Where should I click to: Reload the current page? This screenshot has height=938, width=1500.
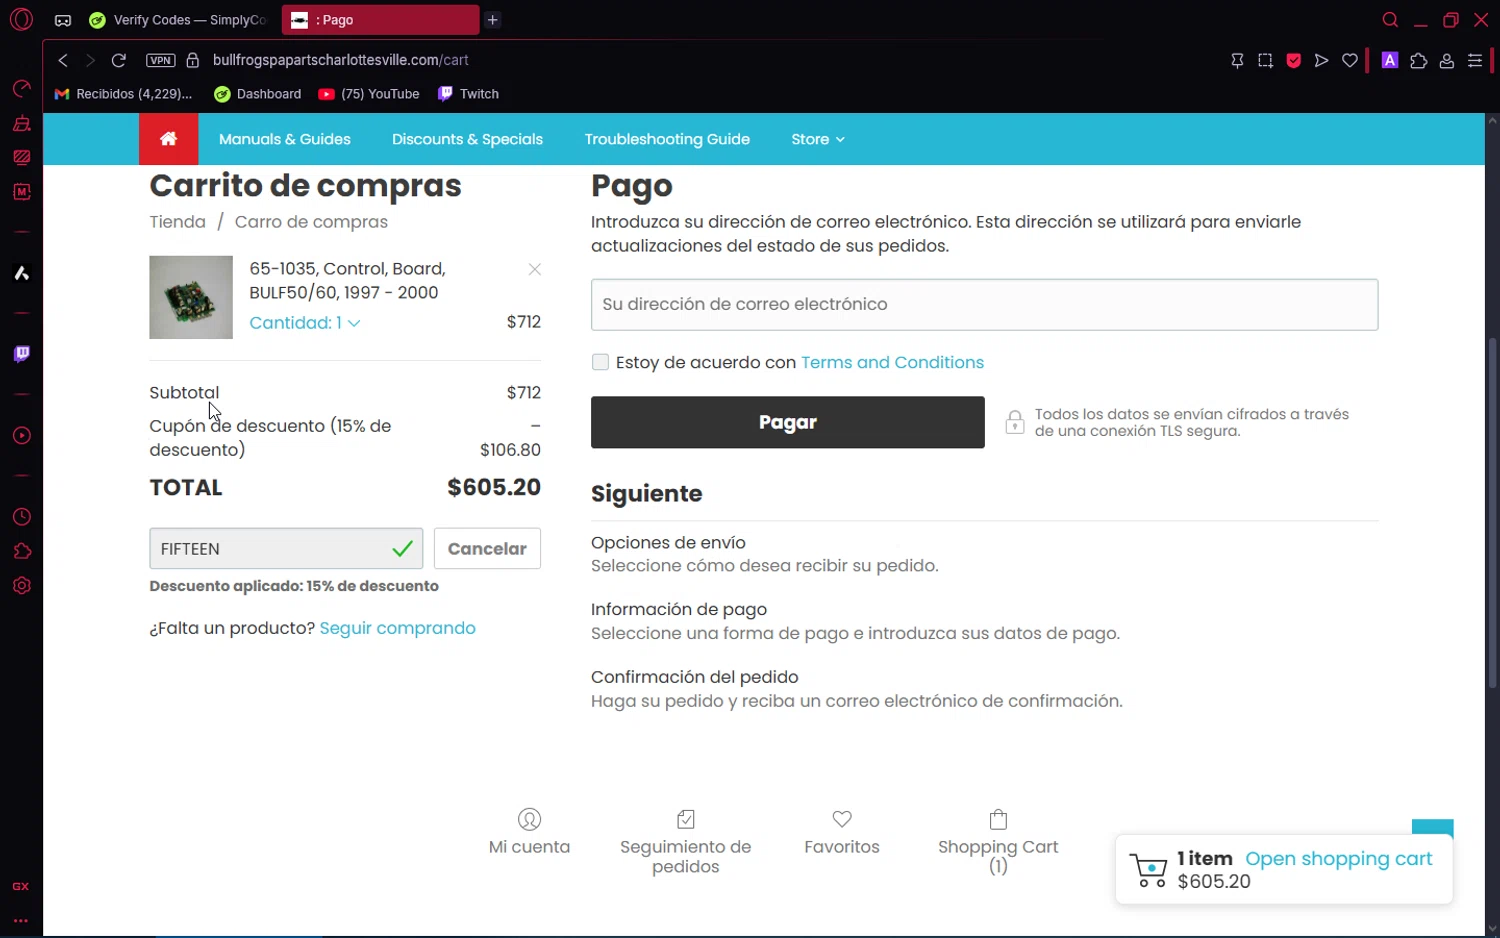click(x=118, y=60)
